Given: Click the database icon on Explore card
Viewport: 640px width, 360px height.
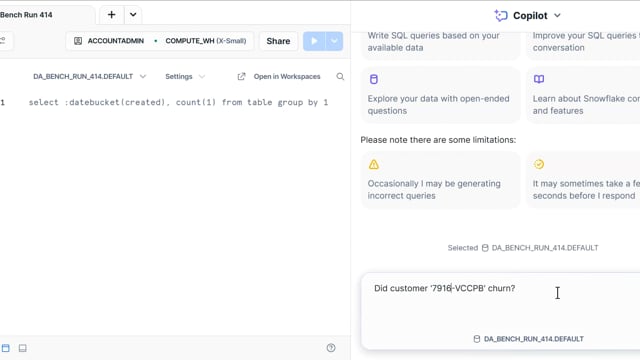Looking at the screenshot, I should click(373, 79).
